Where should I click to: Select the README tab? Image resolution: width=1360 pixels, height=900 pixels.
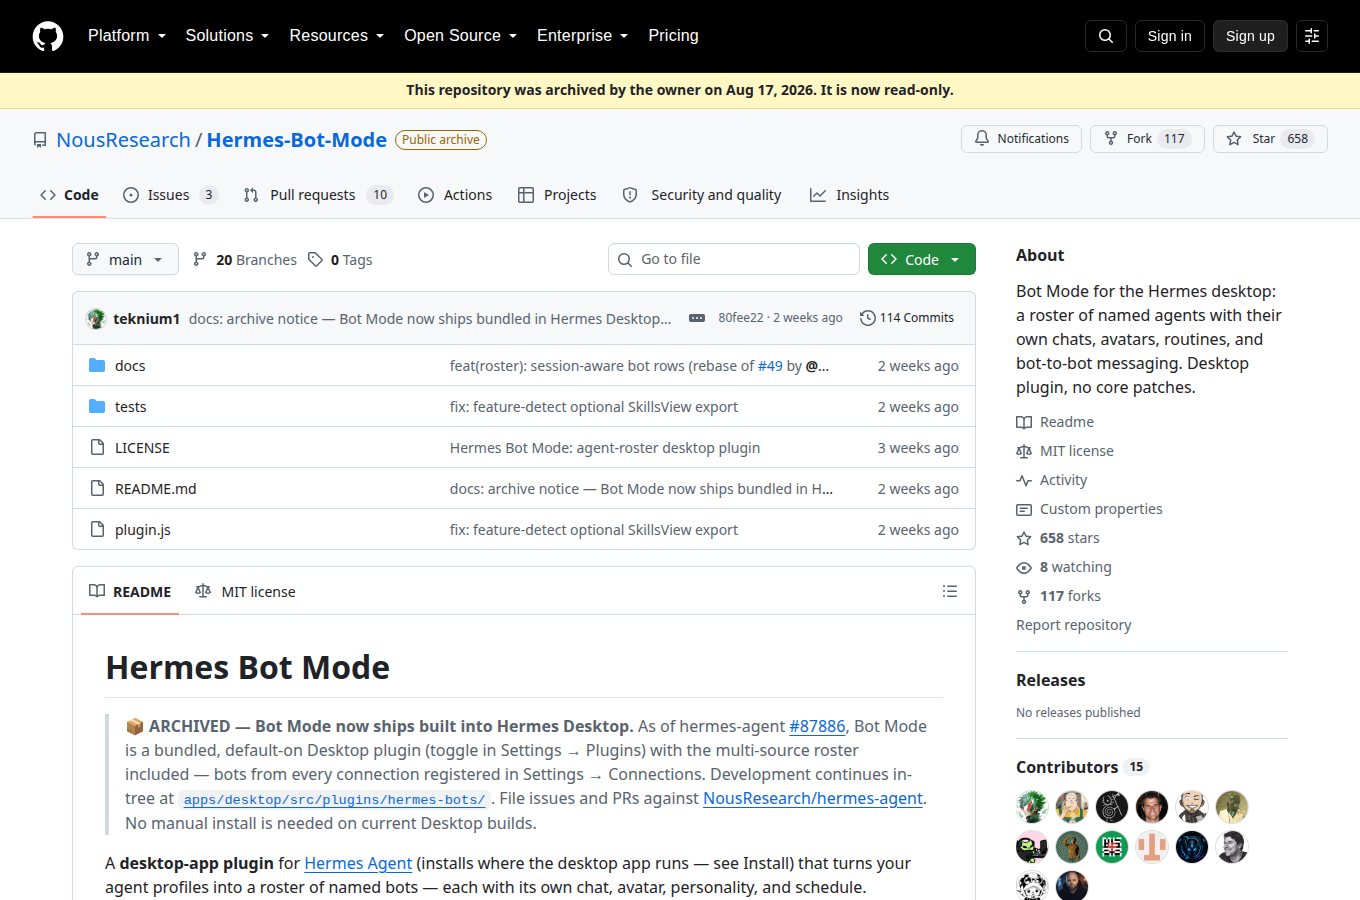(130, 592)
